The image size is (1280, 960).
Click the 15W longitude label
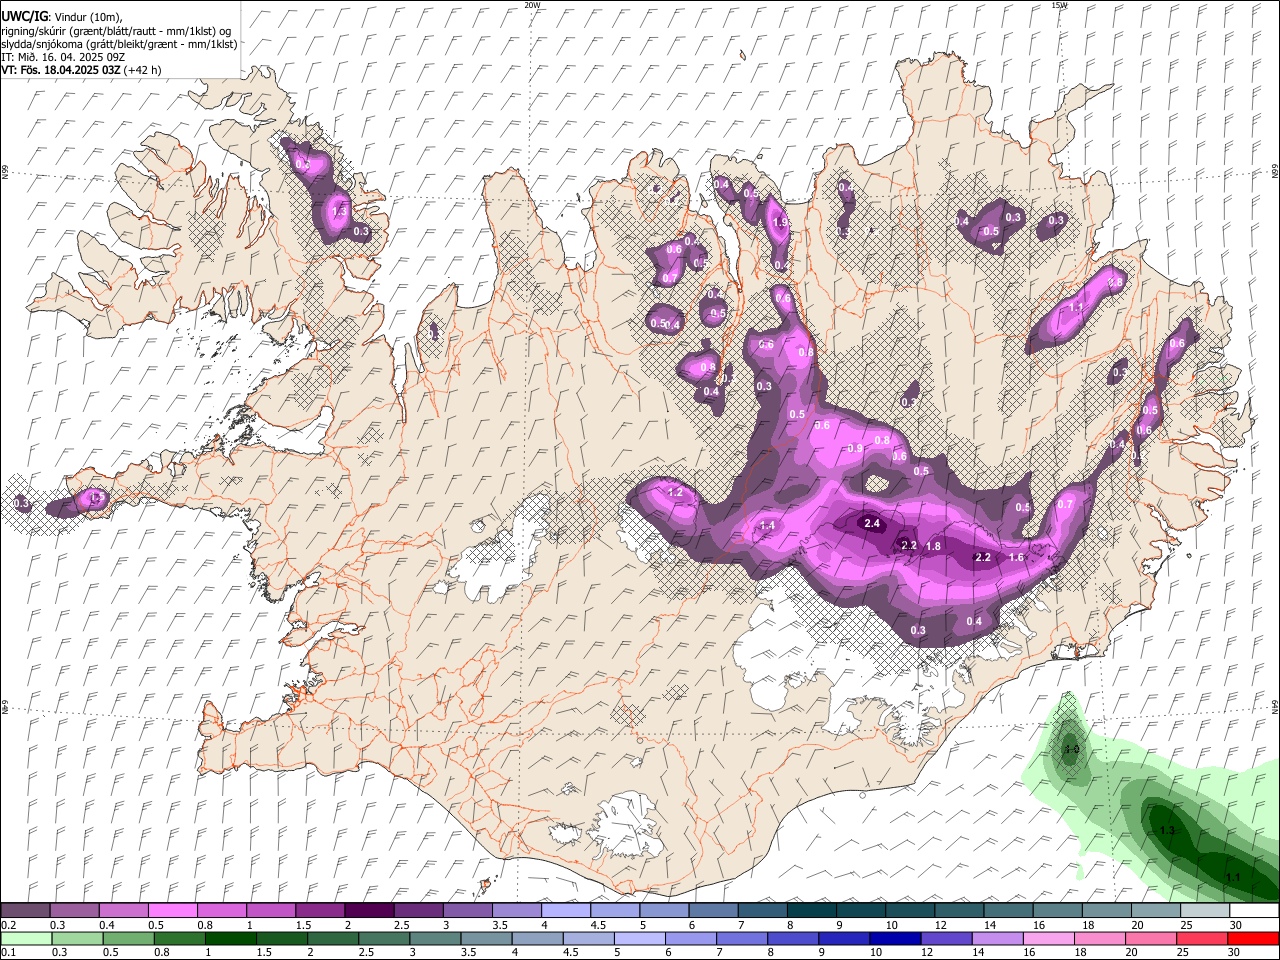pyautogui.click(x=1060, y=5)
